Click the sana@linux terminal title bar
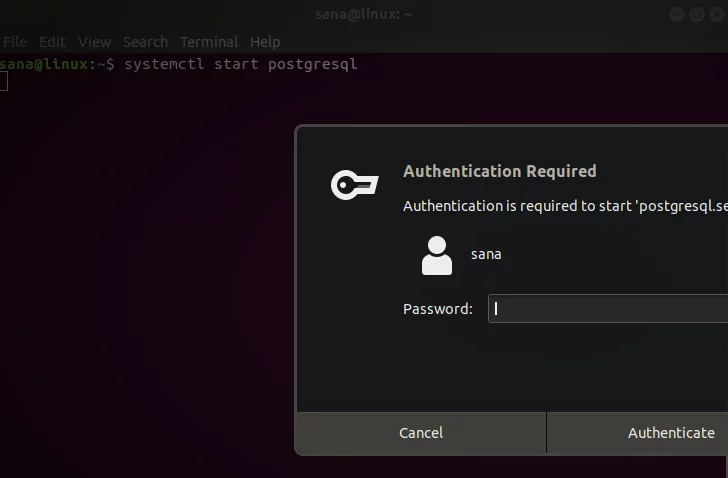This screenshot has width=728, height=478. (x=364, y=14)
